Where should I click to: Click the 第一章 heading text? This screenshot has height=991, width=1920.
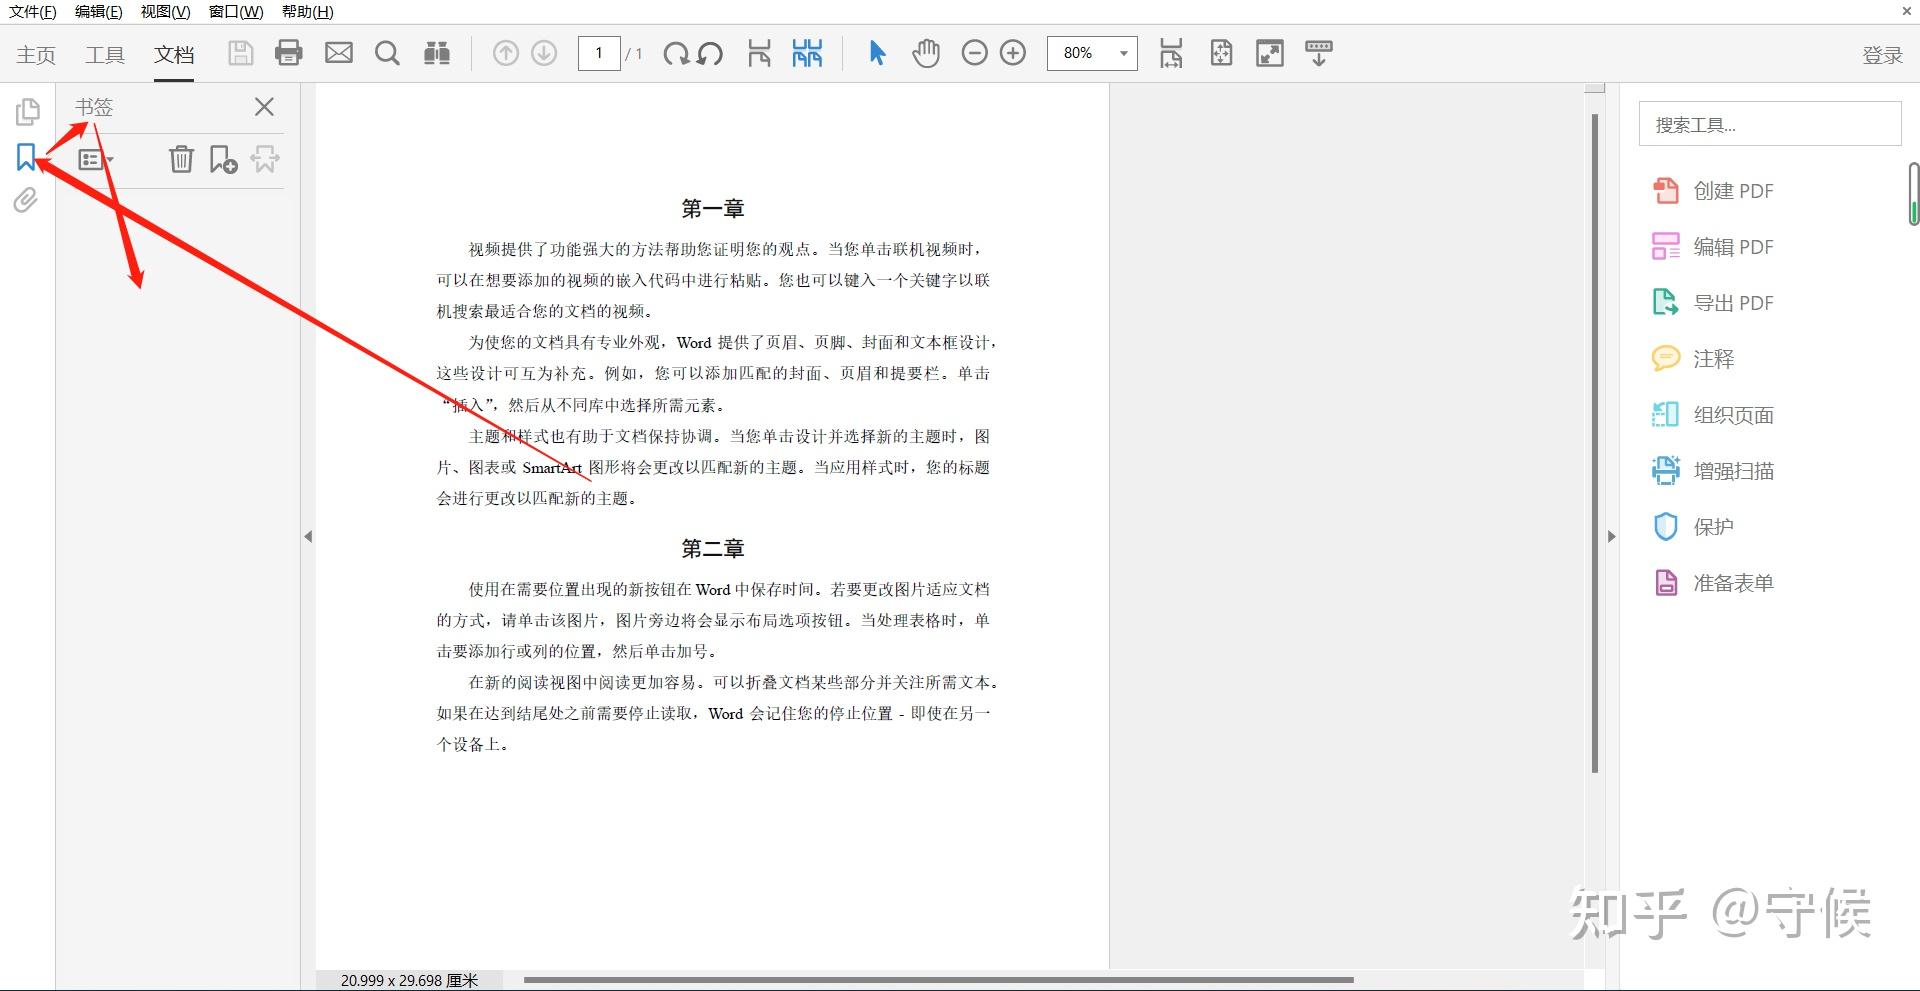tap(713, 209)
